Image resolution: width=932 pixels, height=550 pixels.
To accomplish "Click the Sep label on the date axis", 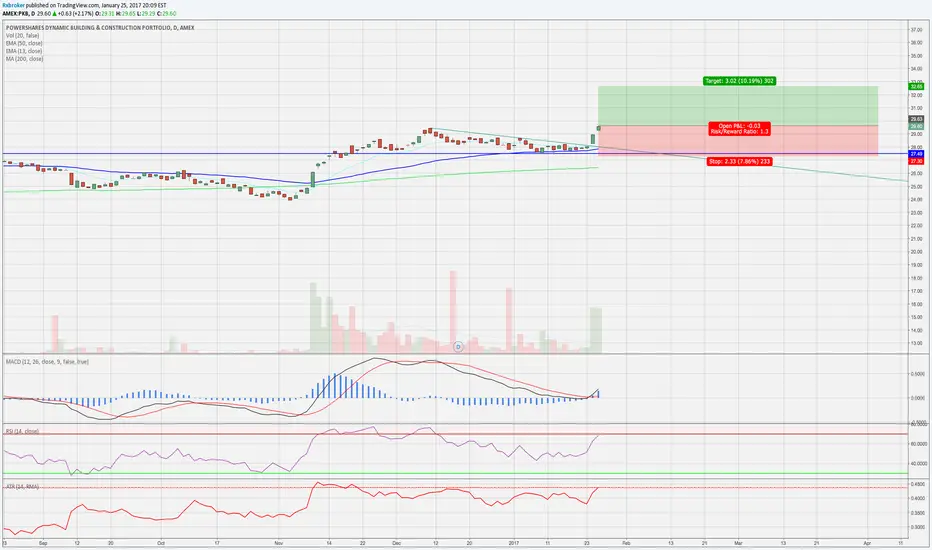I will click(43, 543).
